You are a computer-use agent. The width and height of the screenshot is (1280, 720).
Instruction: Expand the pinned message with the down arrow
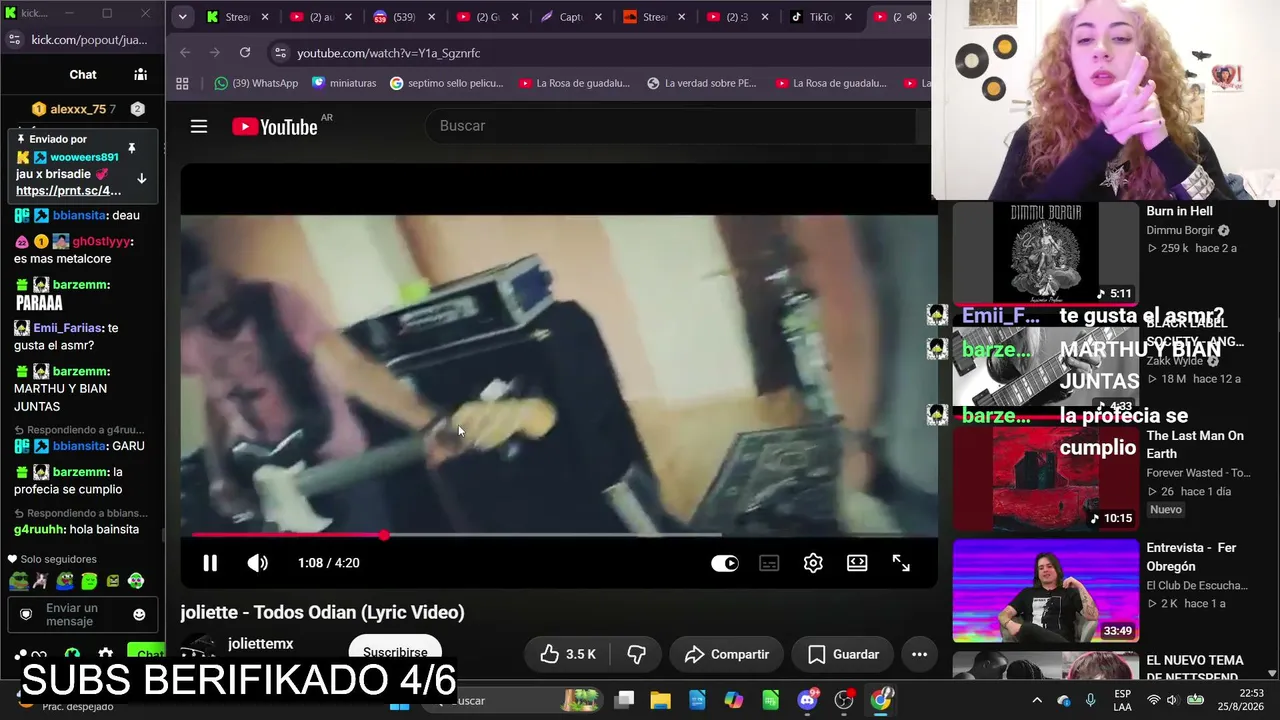[141, 178]
